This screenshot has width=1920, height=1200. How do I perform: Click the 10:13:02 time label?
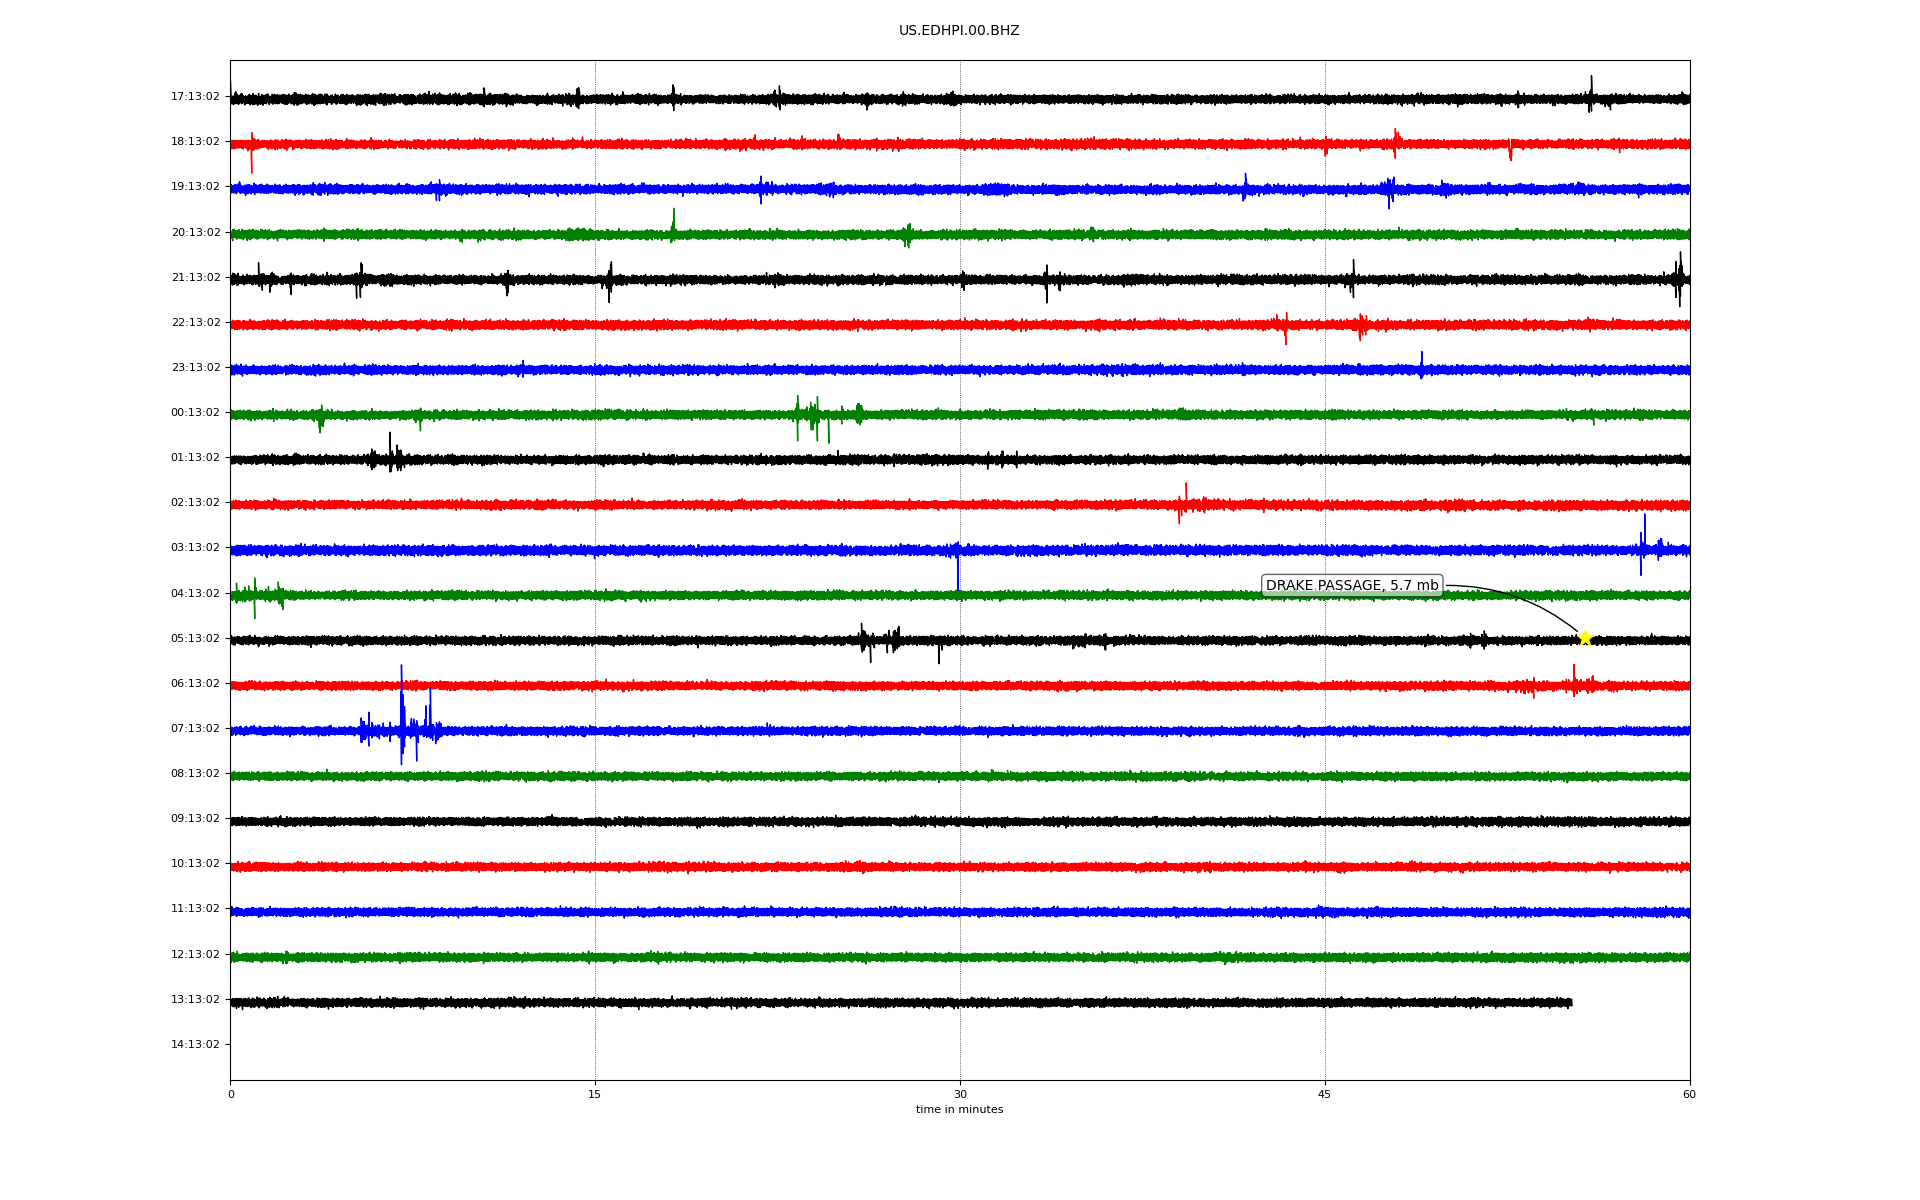point(195,864)
